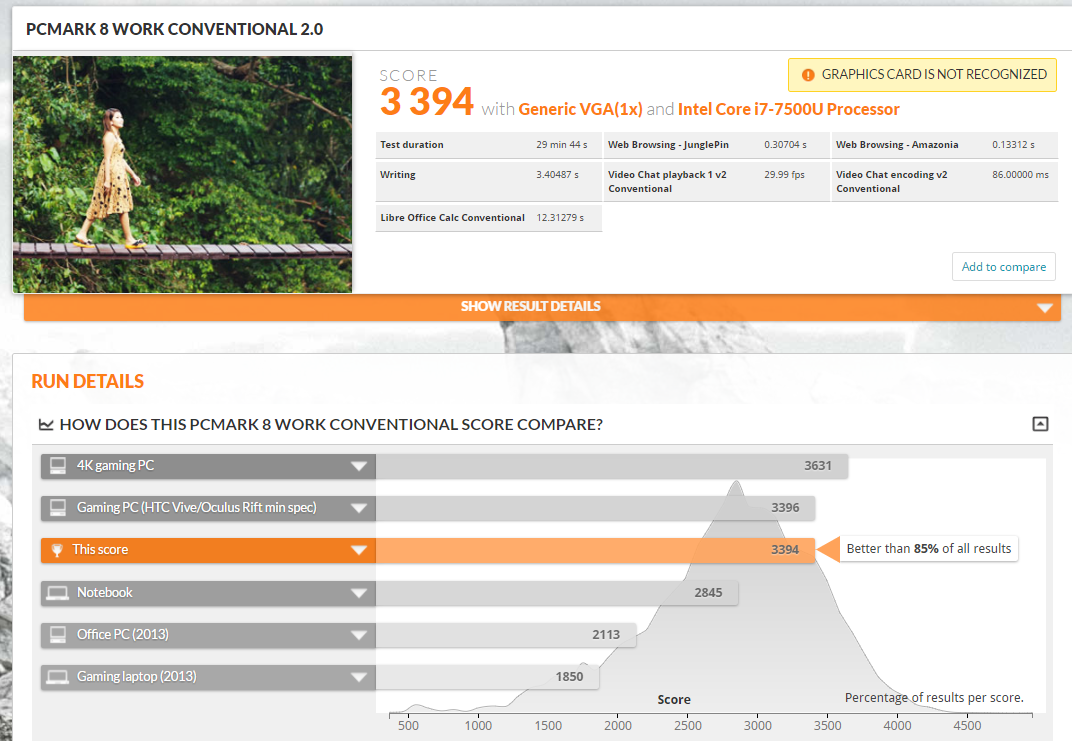Image resolution: width=1072 pixels, height=741 pixels.
Task: Click the laptop icon for Gaming laptop (2013)
Action: click(x=57, y=677)
